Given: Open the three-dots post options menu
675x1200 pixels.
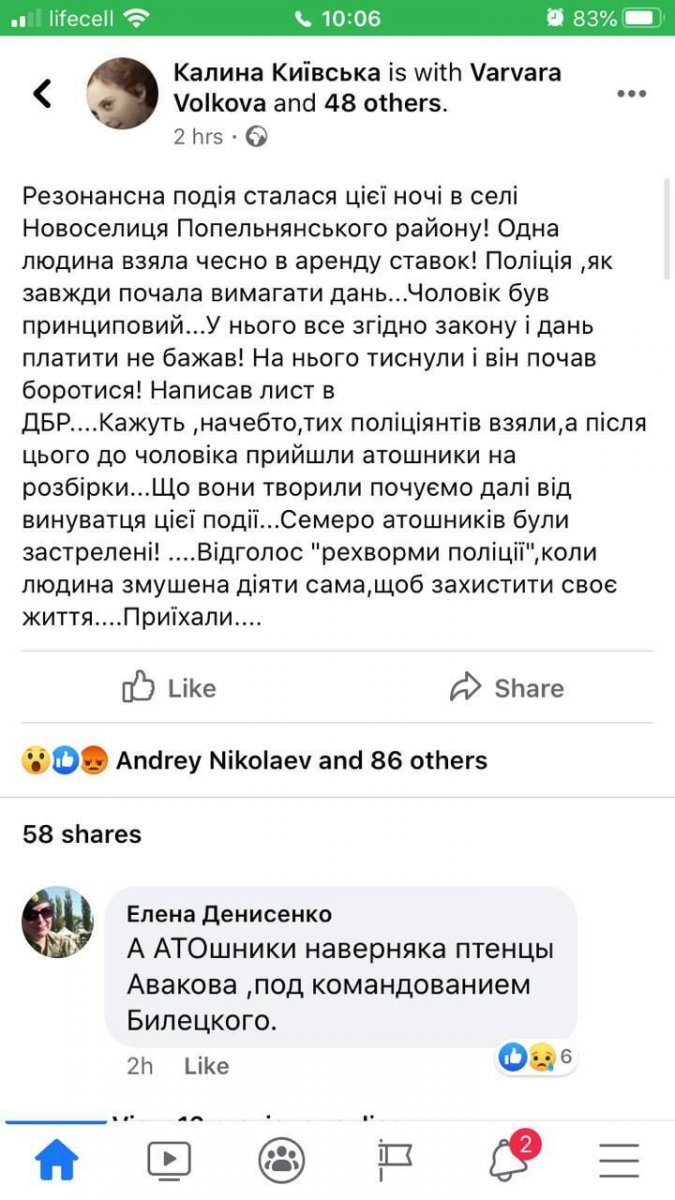Looking at the screenshot, I should point(631,94).
